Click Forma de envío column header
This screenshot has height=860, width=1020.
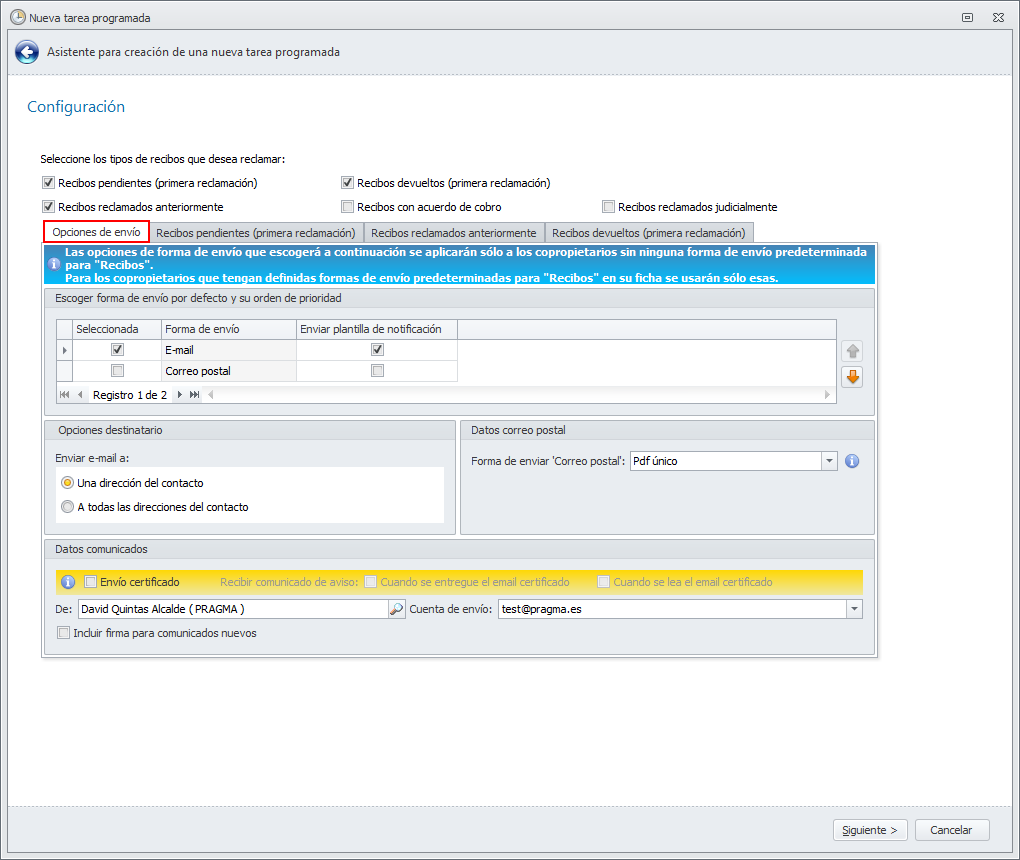(x=228, y=329)
